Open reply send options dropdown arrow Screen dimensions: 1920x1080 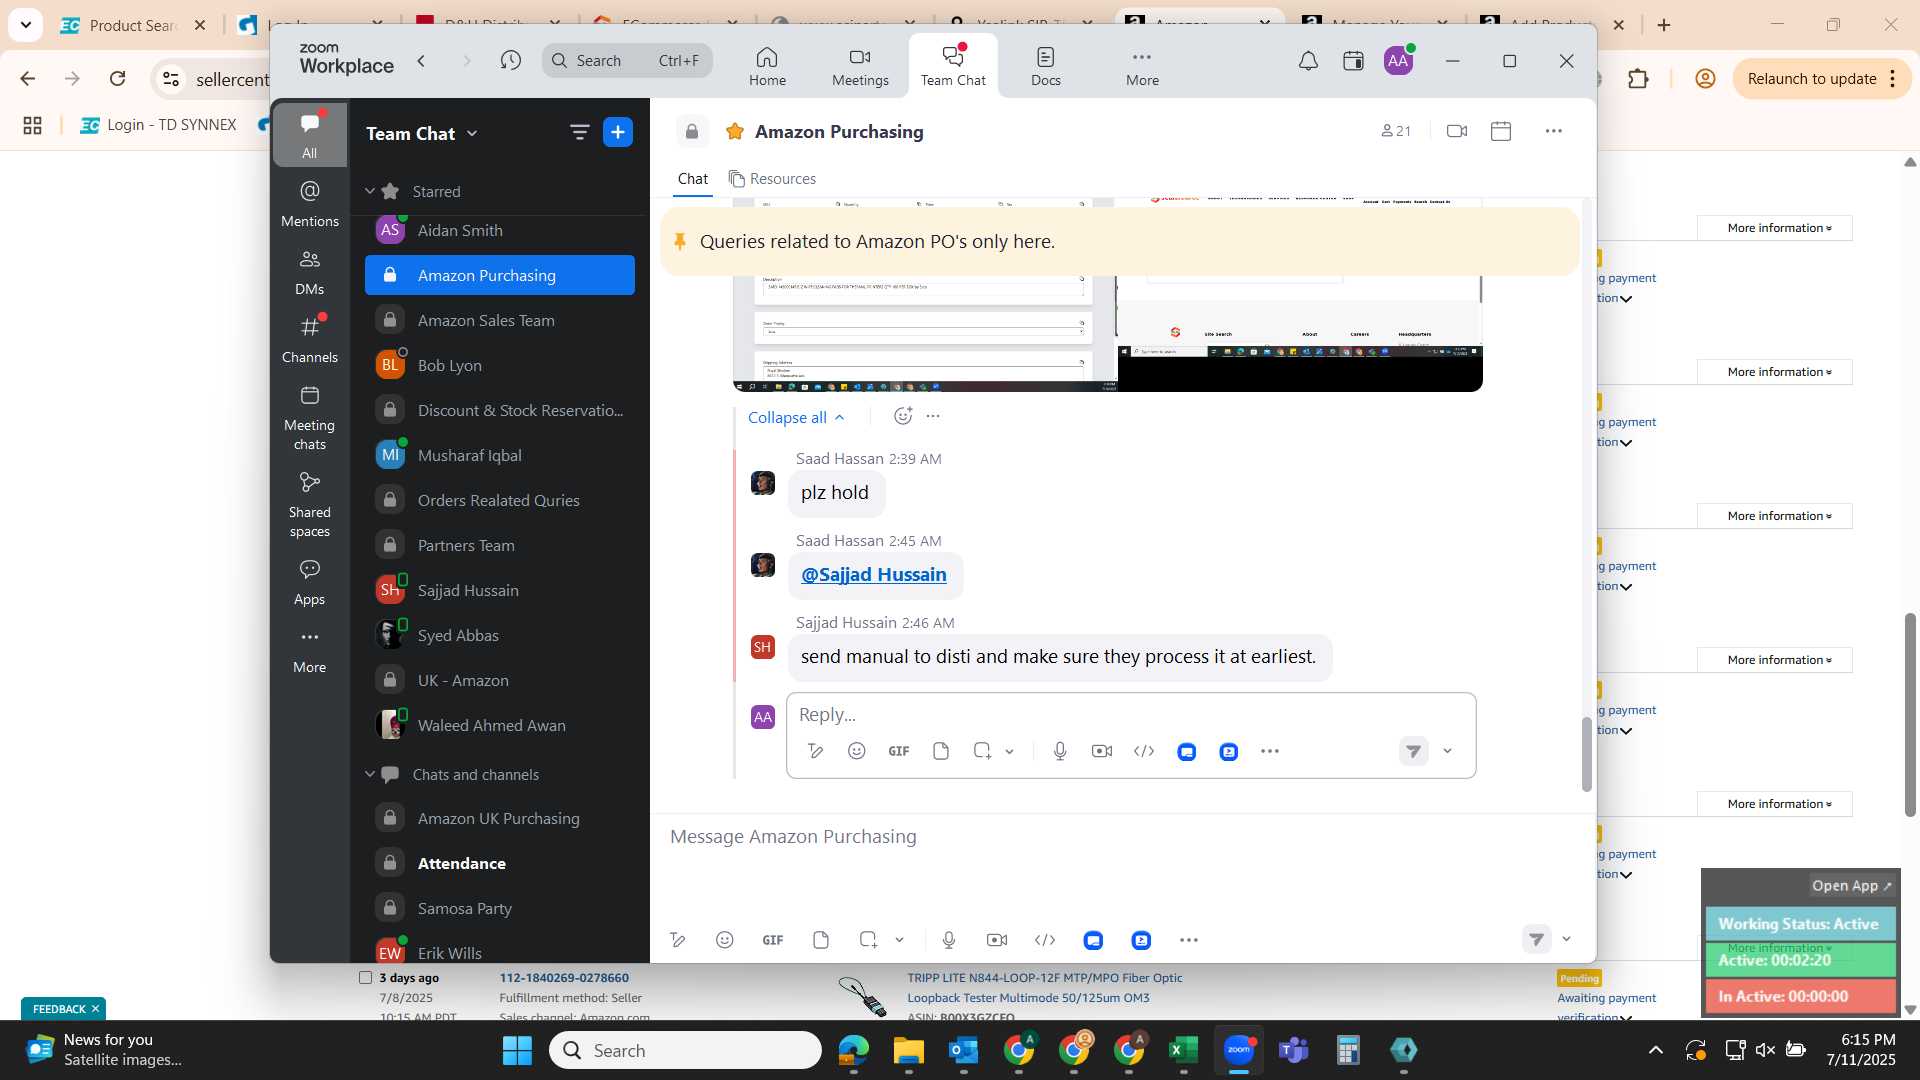pyautogui.click(x=1447, y=751)
